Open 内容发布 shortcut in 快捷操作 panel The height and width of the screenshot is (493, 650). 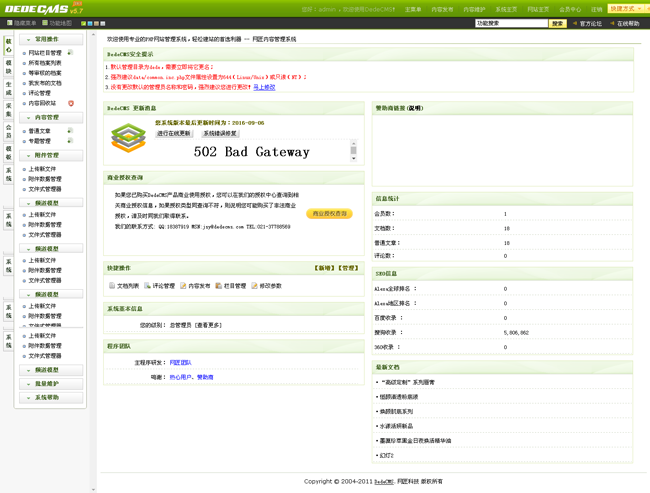pyautogui.click(x=195, y=286)
